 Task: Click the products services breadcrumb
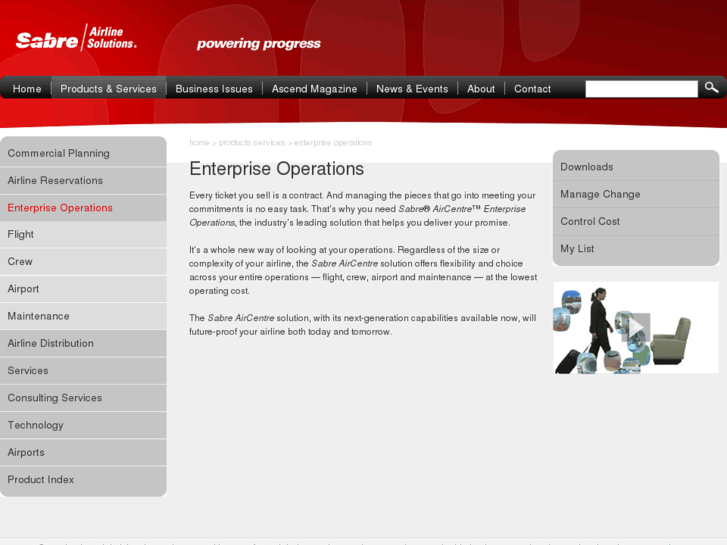coord(252,143)
